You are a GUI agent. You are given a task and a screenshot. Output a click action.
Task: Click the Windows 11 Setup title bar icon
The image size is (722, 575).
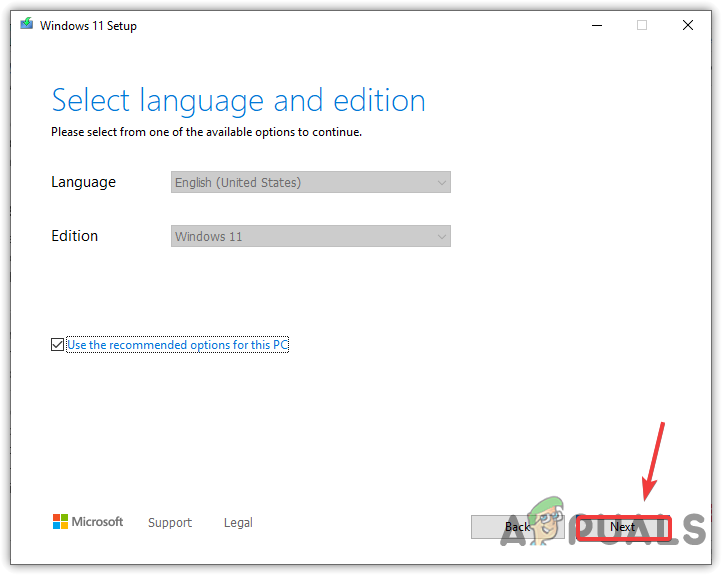point(27,23)
